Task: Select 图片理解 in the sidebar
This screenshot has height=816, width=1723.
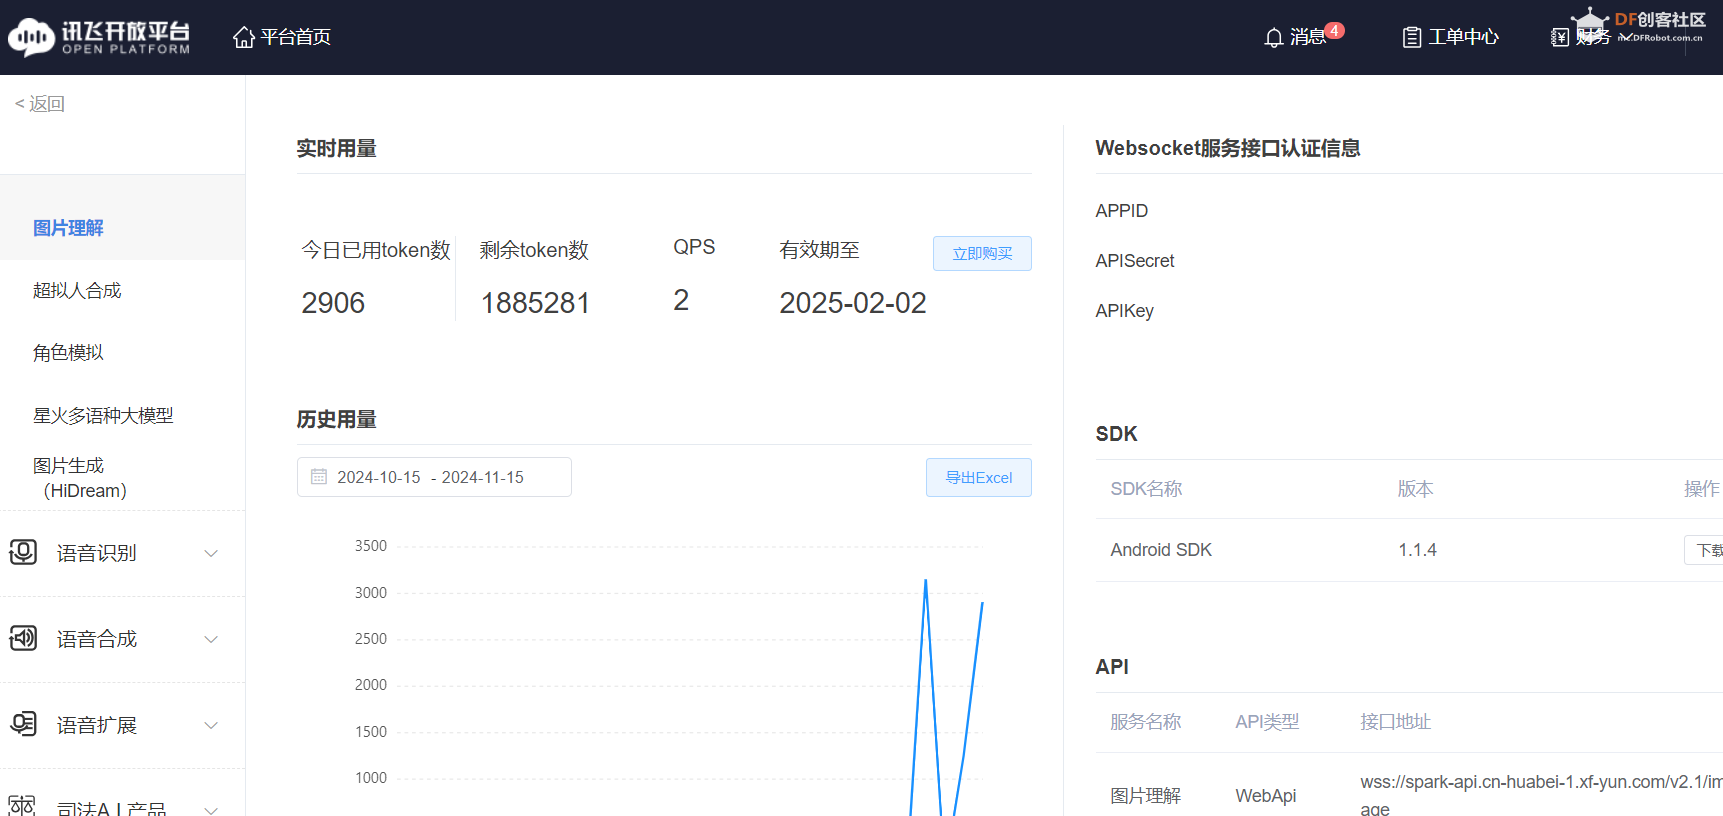Action: pos(68,228)
